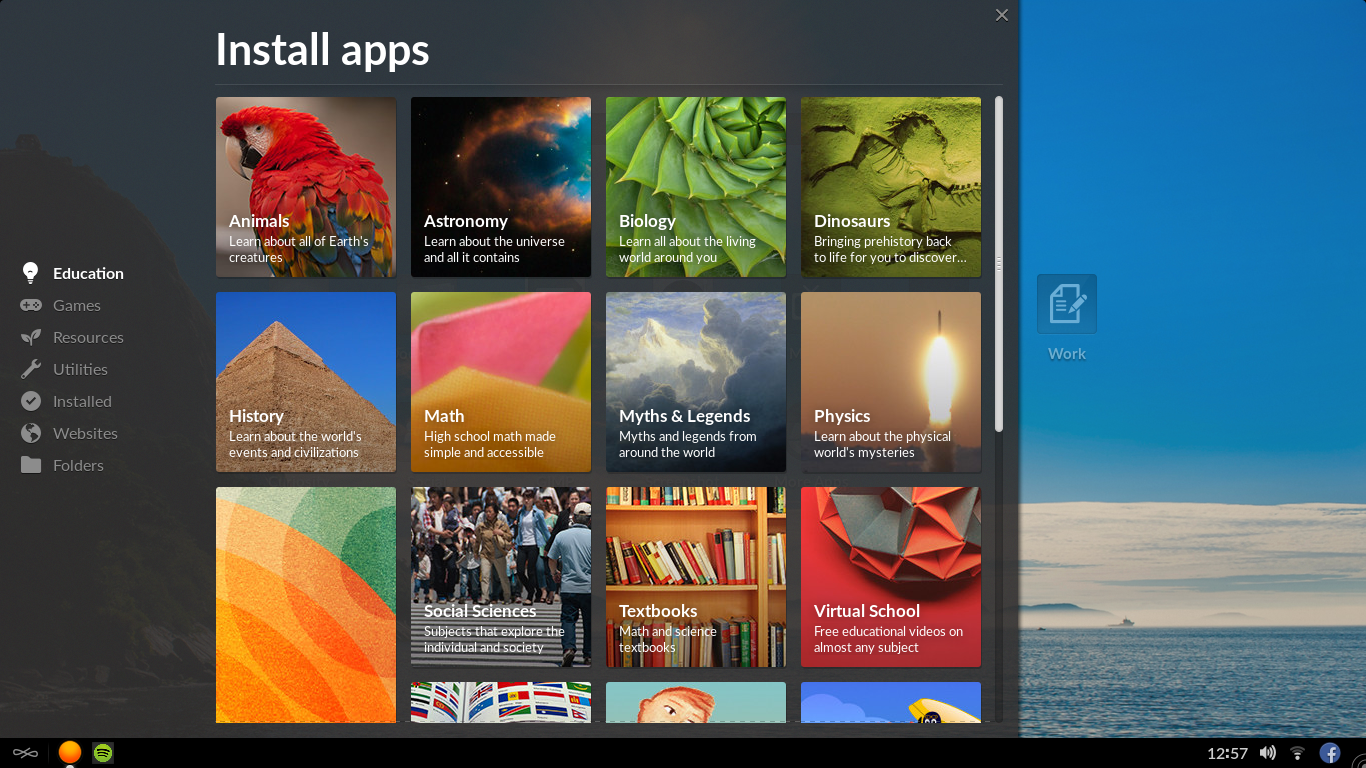Screen dimensions: 1366x768
Task: Open the cartoon character tile
Action: tap(696, 702)
